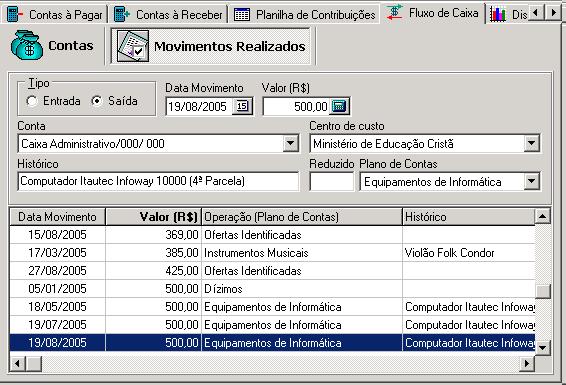The image size is (566, 385).
Task: Click the Movimentos Realizados checklist icon
Action: tap(133, 46)
